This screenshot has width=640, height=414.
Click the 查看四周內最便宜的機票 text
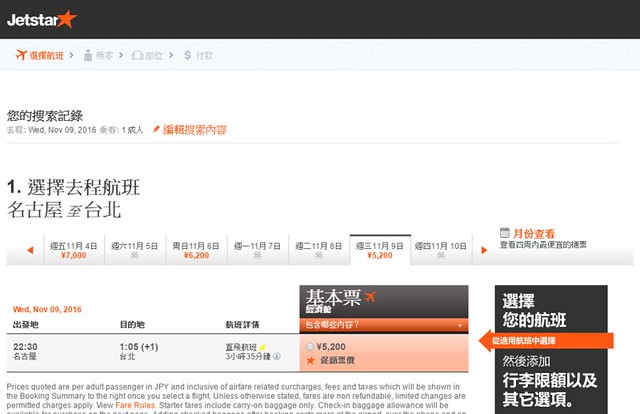(x=543, y=245)
